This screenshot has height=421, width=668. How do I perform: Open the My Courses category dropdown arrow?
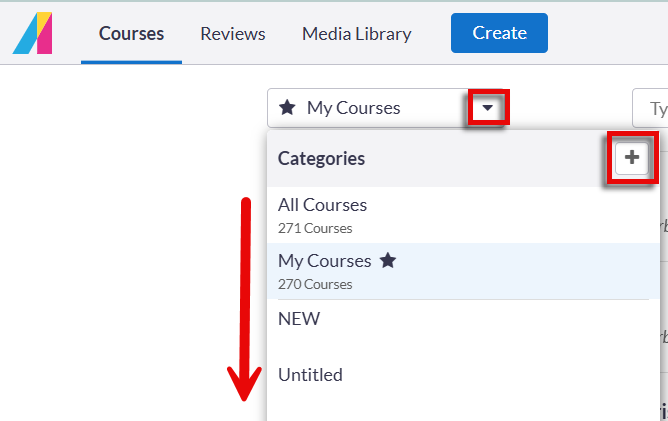[x=488, y=107]
